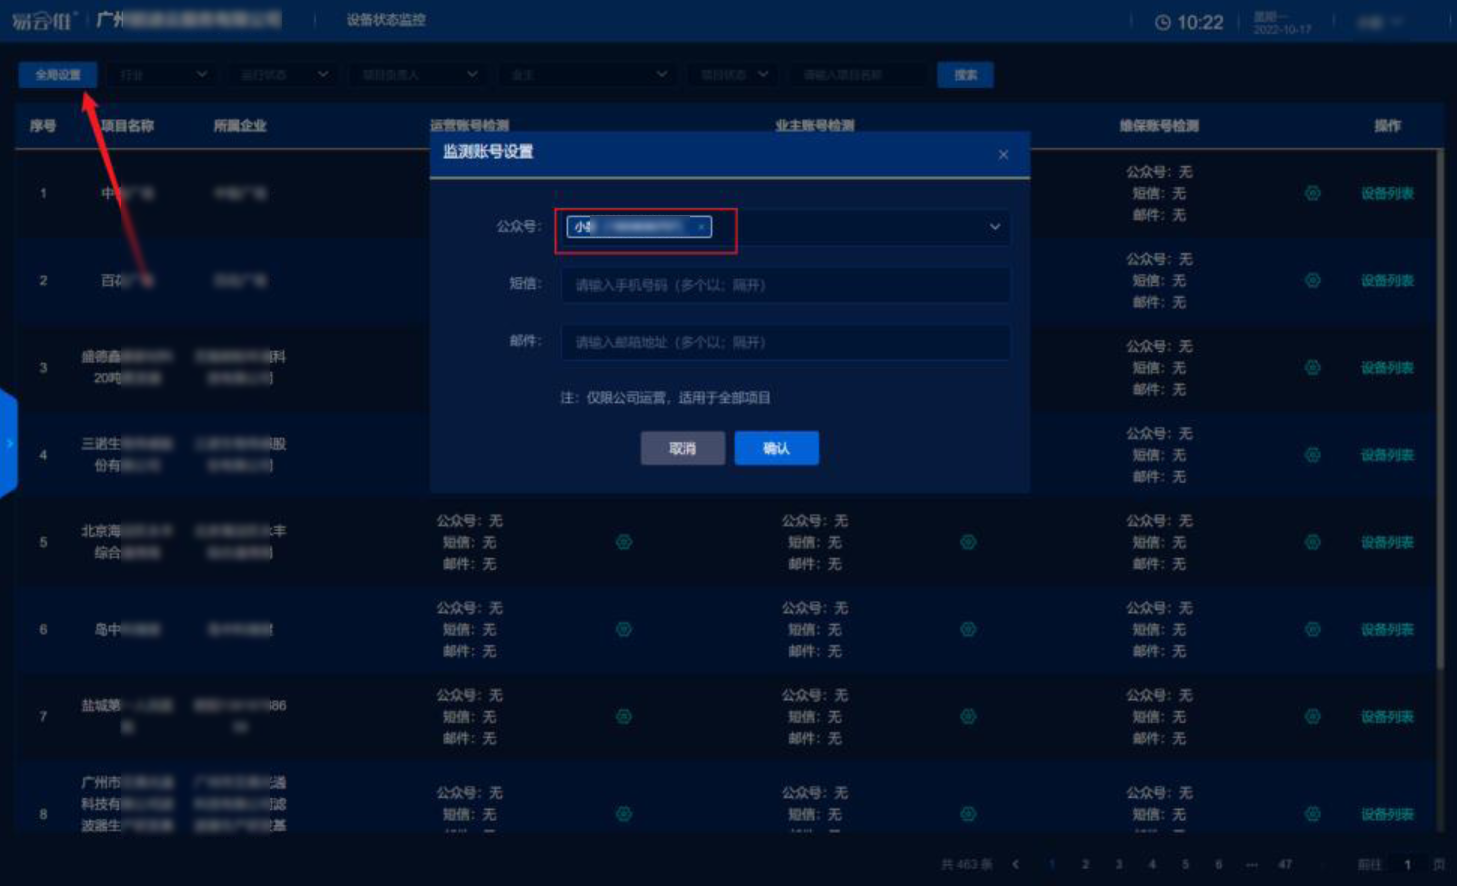Click gear icon in row 8 operations account column

(x=623, y=814)
